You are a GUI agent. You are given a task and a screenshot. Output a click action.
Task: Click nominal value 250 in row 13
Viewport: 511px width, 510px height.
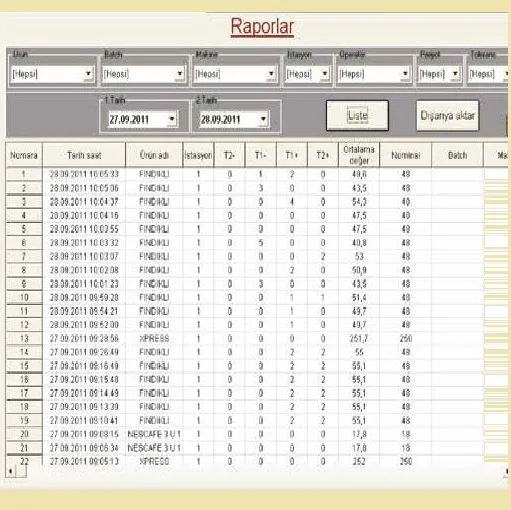pos(406,338)
